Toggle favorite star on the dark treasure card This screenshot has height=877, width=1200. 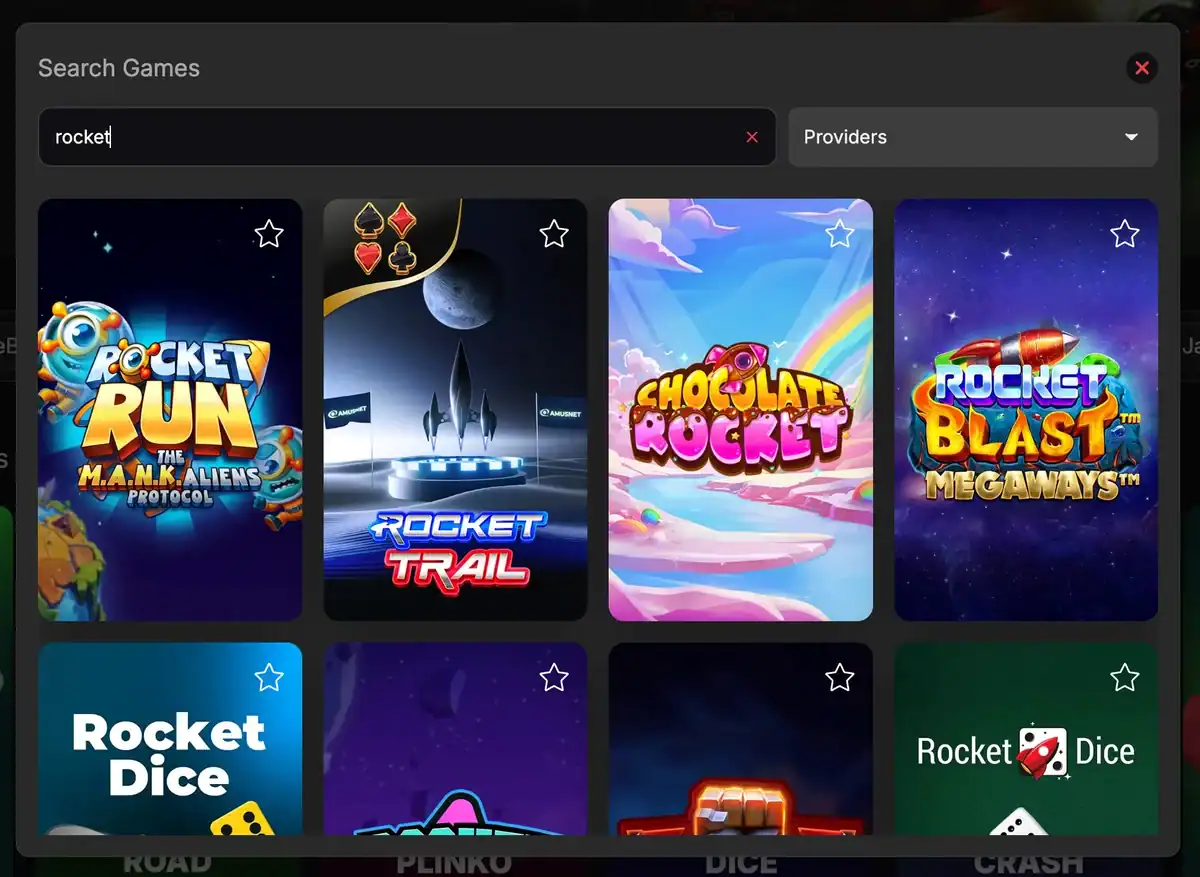click(x=839, y=678)
